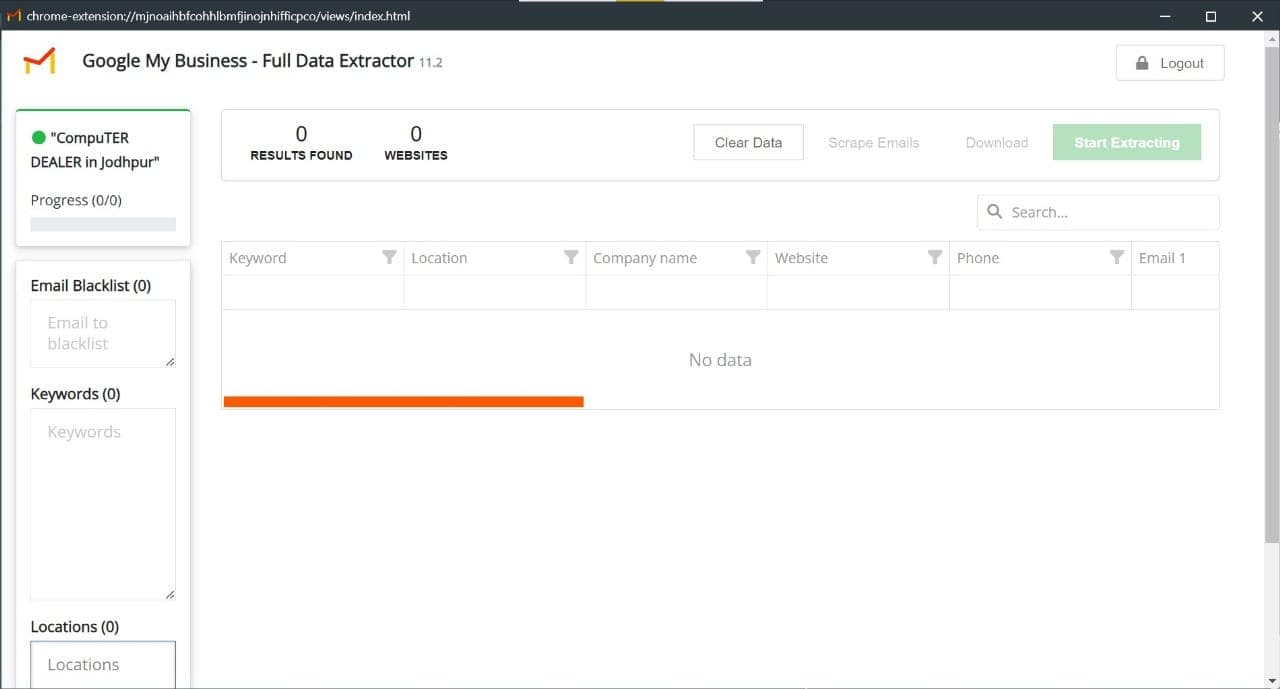Click the Google My Business logo icon

39,62
